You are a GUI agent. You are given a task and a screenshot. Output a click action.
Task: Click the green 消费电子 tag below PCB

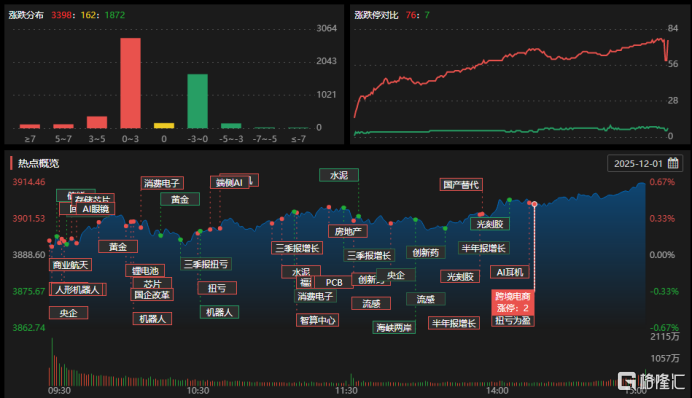pyautogui.click(x=315, y=296)
